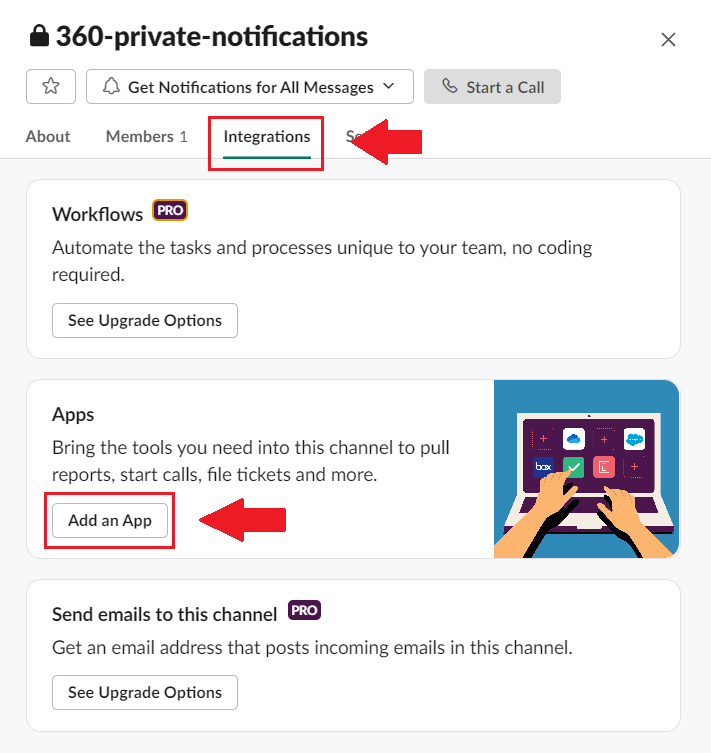
Task: Click See Upgrade Options under Send emails
Action: coord(145,692)
